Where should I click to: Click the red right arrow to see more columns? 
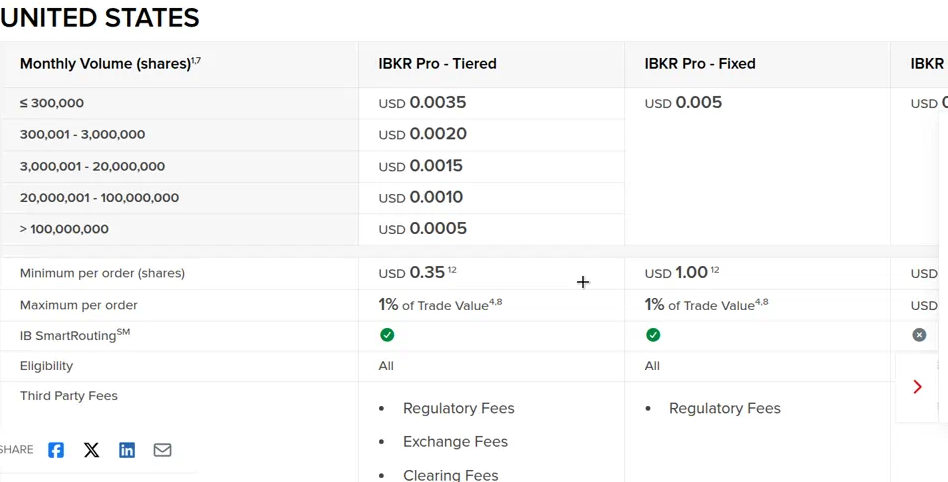[x=917, y=387]
